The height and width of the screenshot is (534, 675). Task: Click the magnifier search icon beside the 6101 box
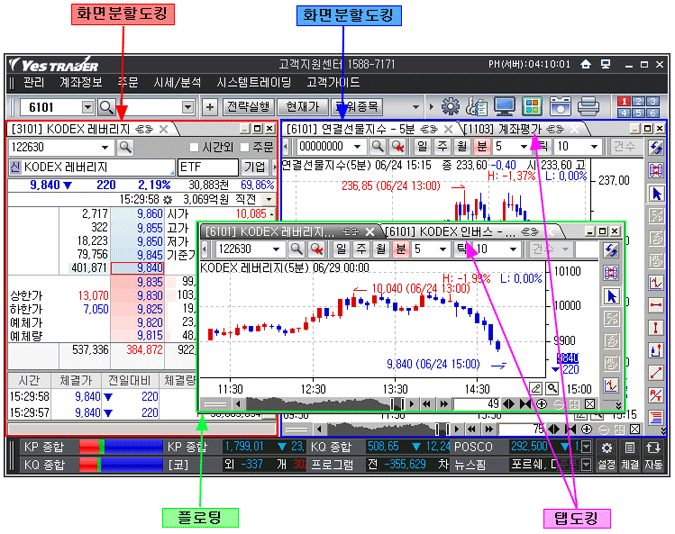pyautogui.click(x=107, y=107)
